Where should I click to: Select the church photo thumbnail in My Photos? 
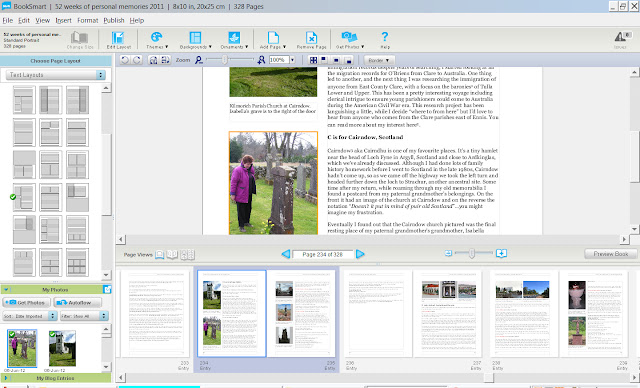(62, 348)
